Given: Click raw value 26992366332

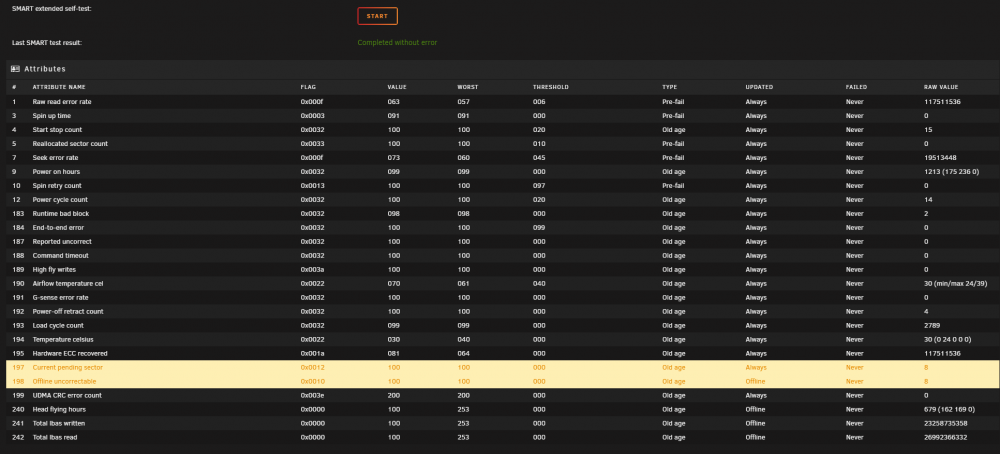Looking at the screenshot, I should 945,437.
